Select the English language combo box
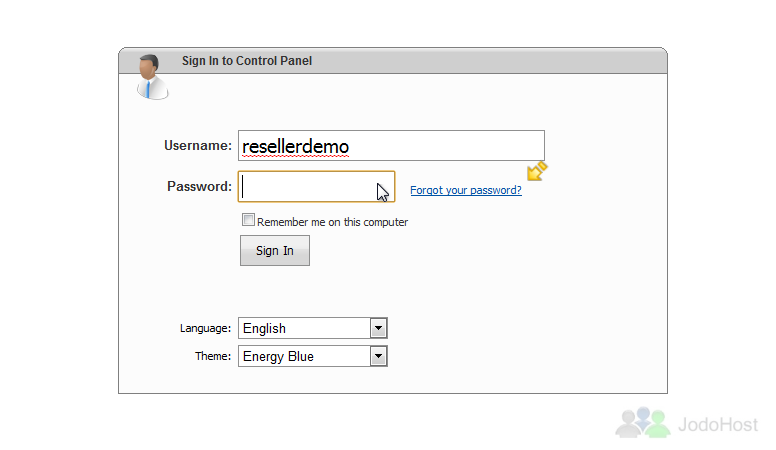 pyautogui.click(x=313, y=328)
